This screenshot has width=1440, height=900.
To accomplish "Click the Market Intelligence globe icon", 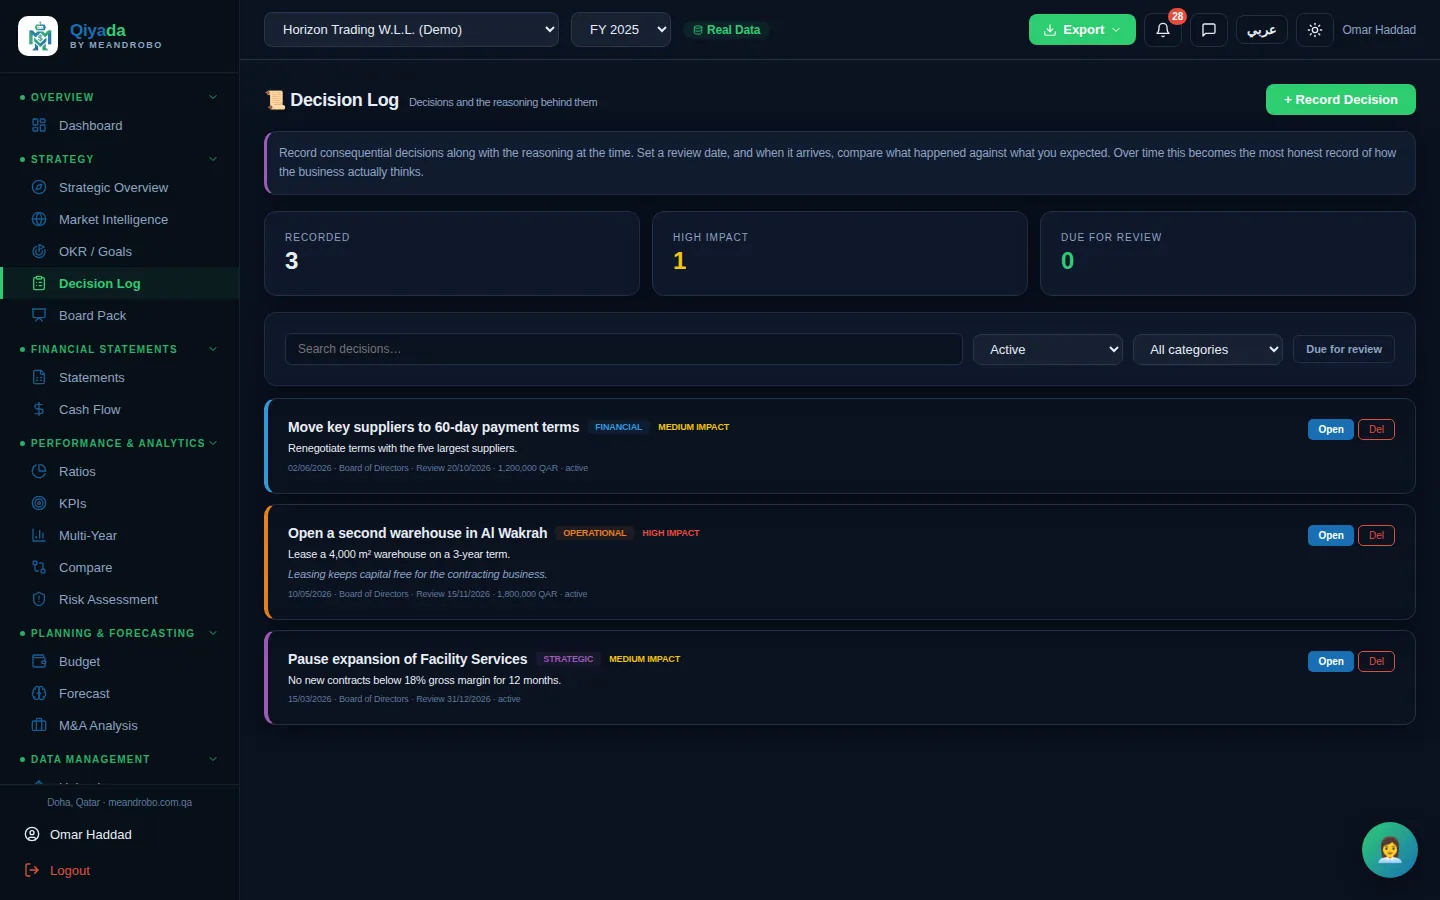I will [x=39, y=219].
